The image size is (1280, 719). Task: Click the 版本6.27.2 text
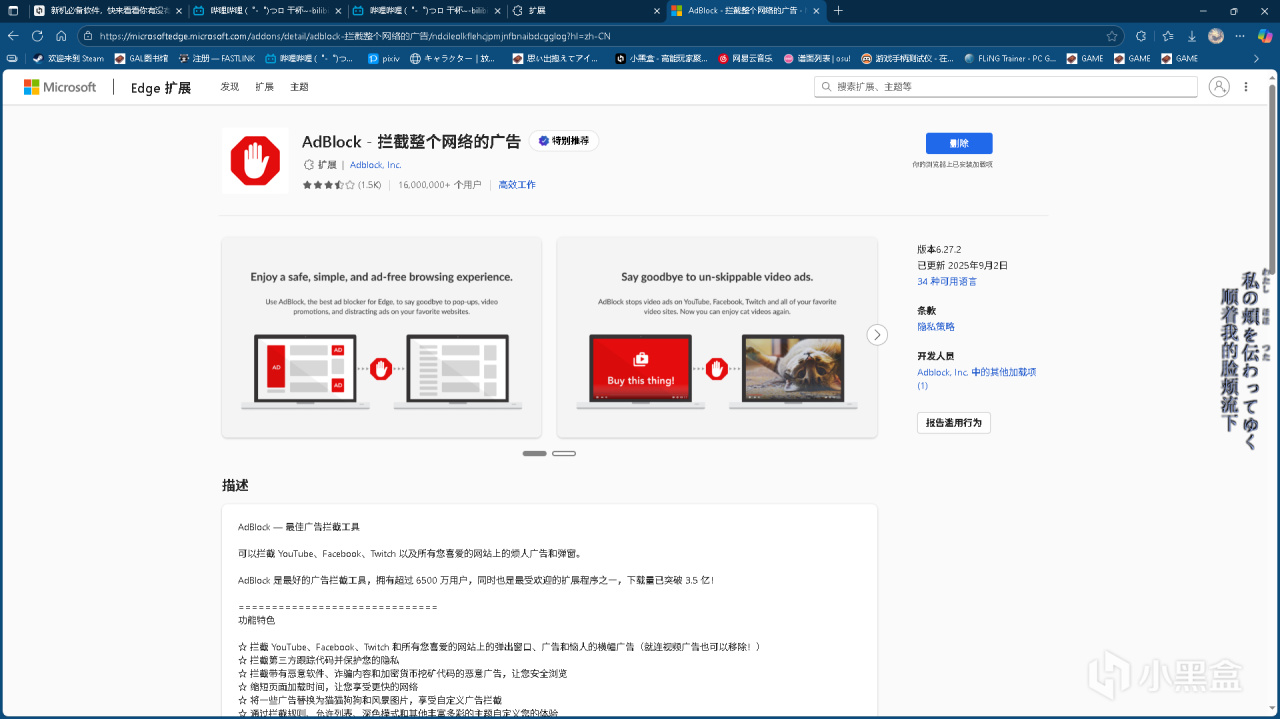[x=939, y=250]
